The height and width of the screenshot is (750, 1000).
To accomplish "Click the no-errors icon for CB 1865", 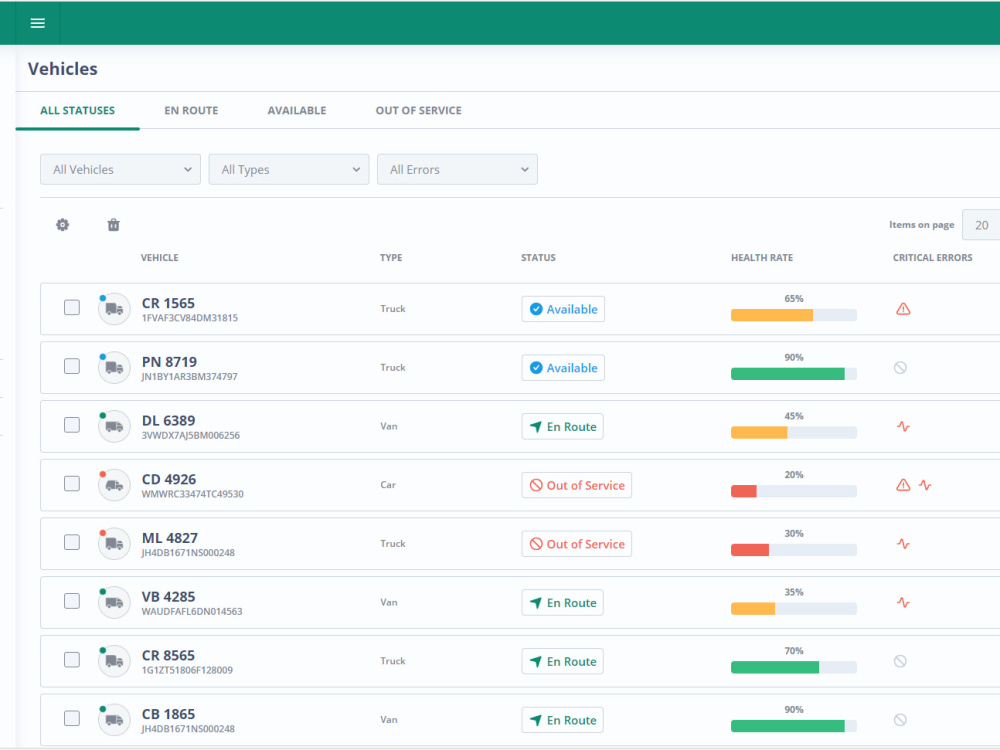I will tap(900, 720).
